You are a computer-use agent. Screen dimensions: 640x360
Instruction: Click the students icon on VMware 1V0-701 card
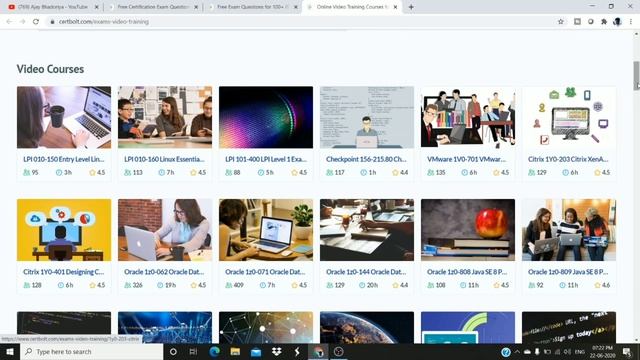[431, 173]
